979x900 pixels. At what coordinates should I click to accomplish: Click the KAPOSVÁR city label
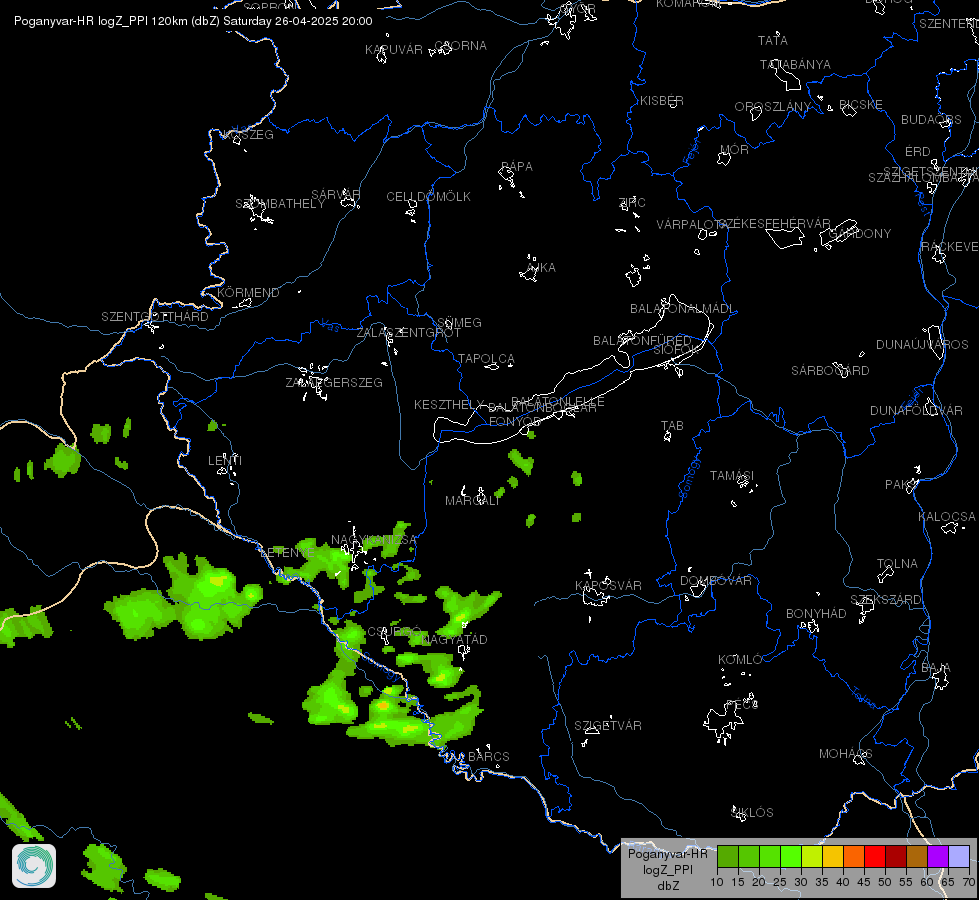point(608,586)
